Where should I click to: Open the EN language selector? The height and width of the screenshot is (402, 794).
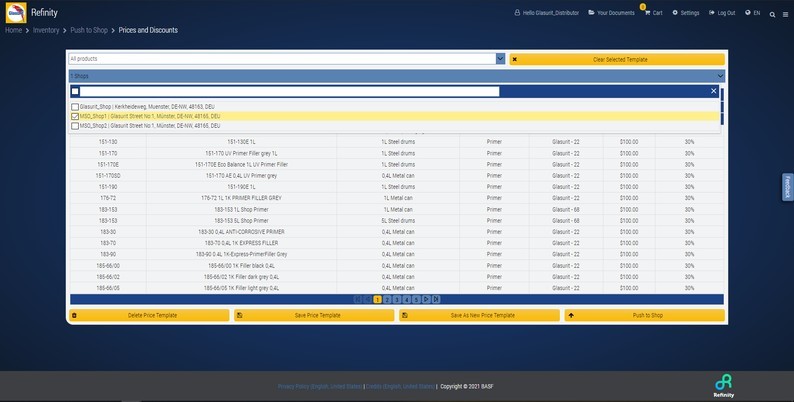point(752,13)
